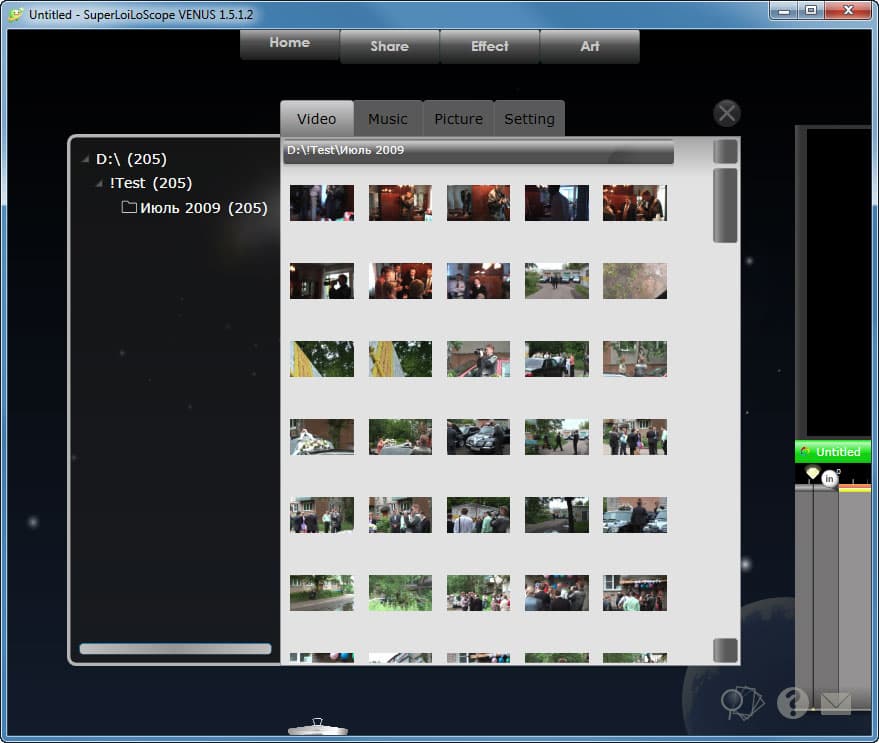Screen dimensions: 879x743
Task: Switch to the Art tab
Action: tap(589, 47)
